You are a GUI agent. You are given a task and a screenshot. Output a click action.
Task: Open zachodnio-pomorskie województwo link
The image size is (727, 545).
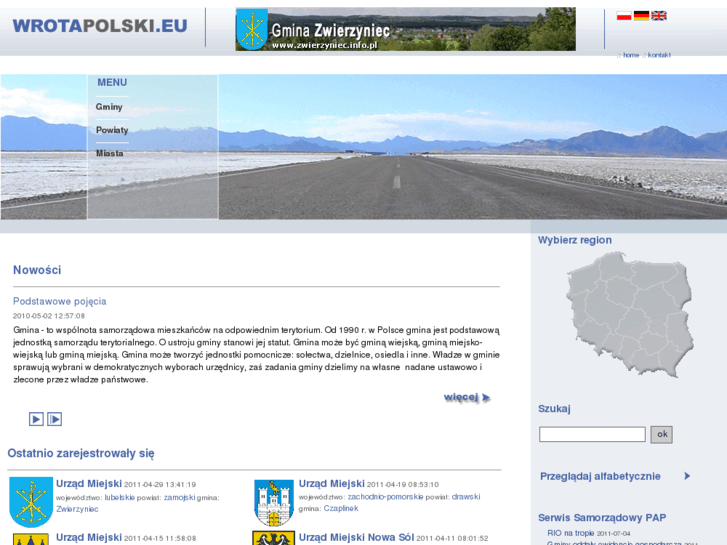click(x=385, y=497)
